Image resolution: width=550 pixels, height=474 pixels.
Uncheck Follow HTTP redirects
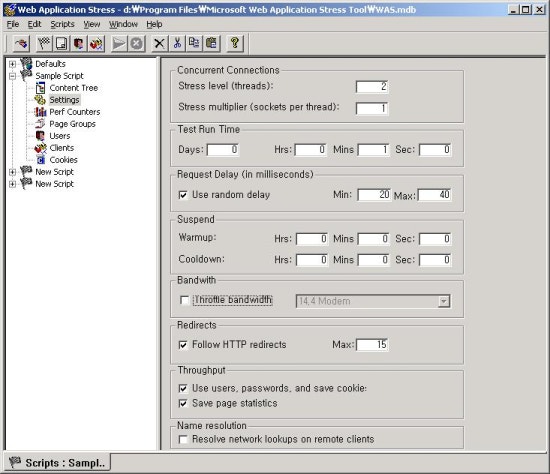(183, 345)
